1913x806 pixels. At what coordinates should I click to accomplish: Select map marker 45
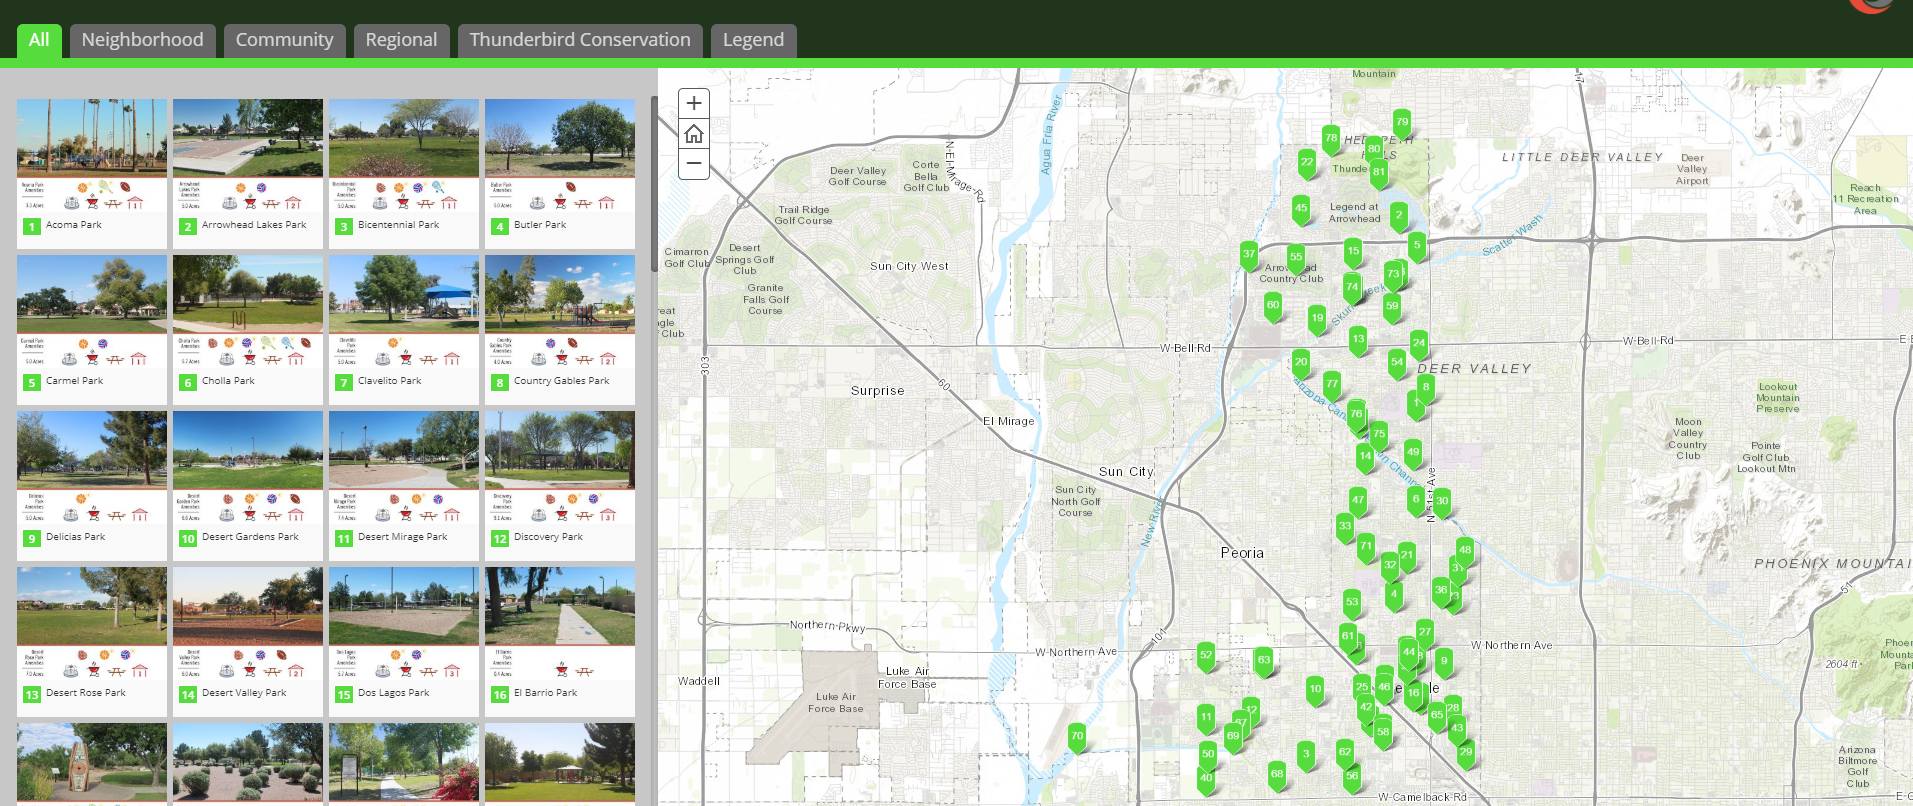pyautogui.click(x=1301, y=209)
